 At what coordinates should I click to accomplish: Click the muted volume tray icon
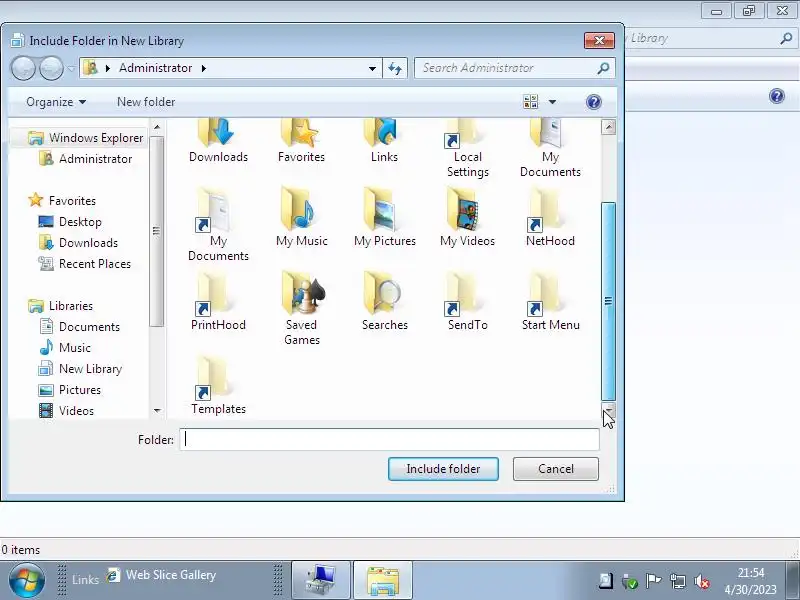702,581
